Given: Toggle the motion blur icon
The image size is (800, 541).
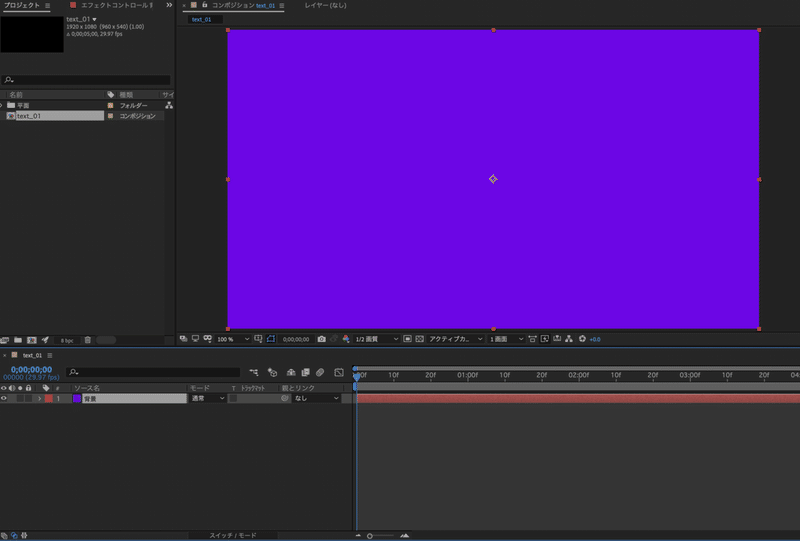Looking at the screenshot, I should [x=320, y=373].
